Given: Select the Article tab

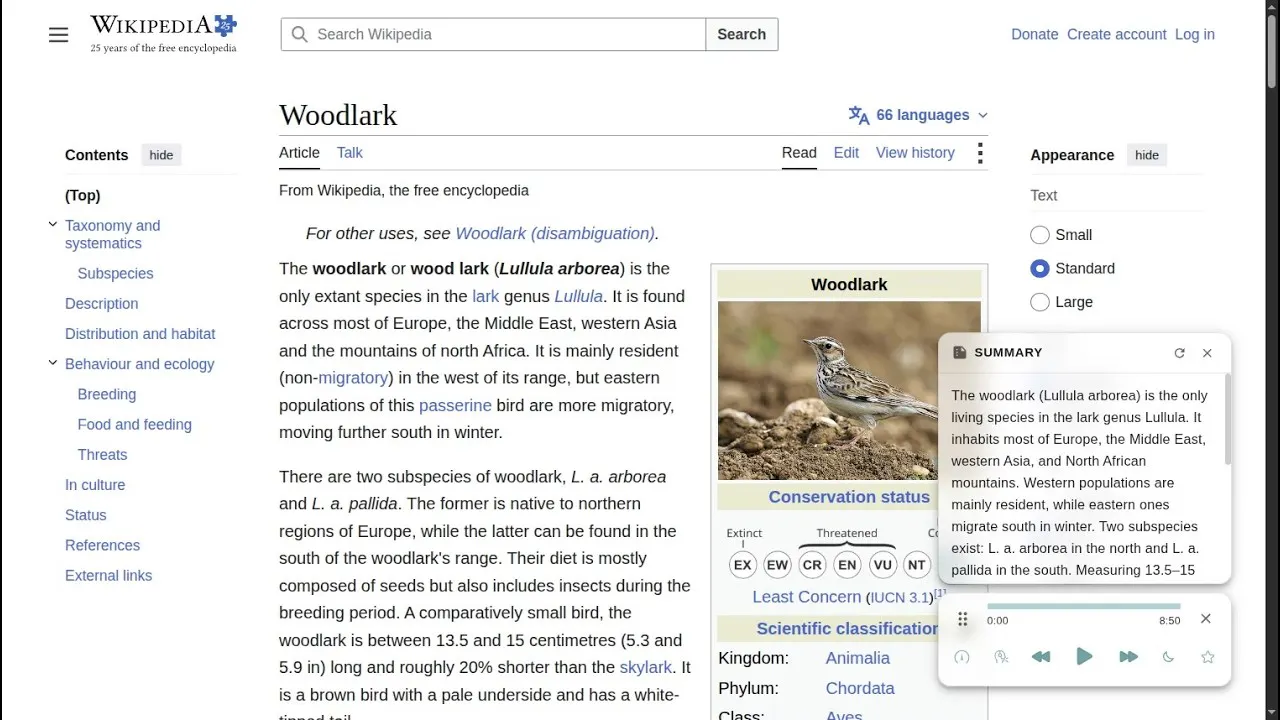Looking at the screenshot, I should click(299, 153).
